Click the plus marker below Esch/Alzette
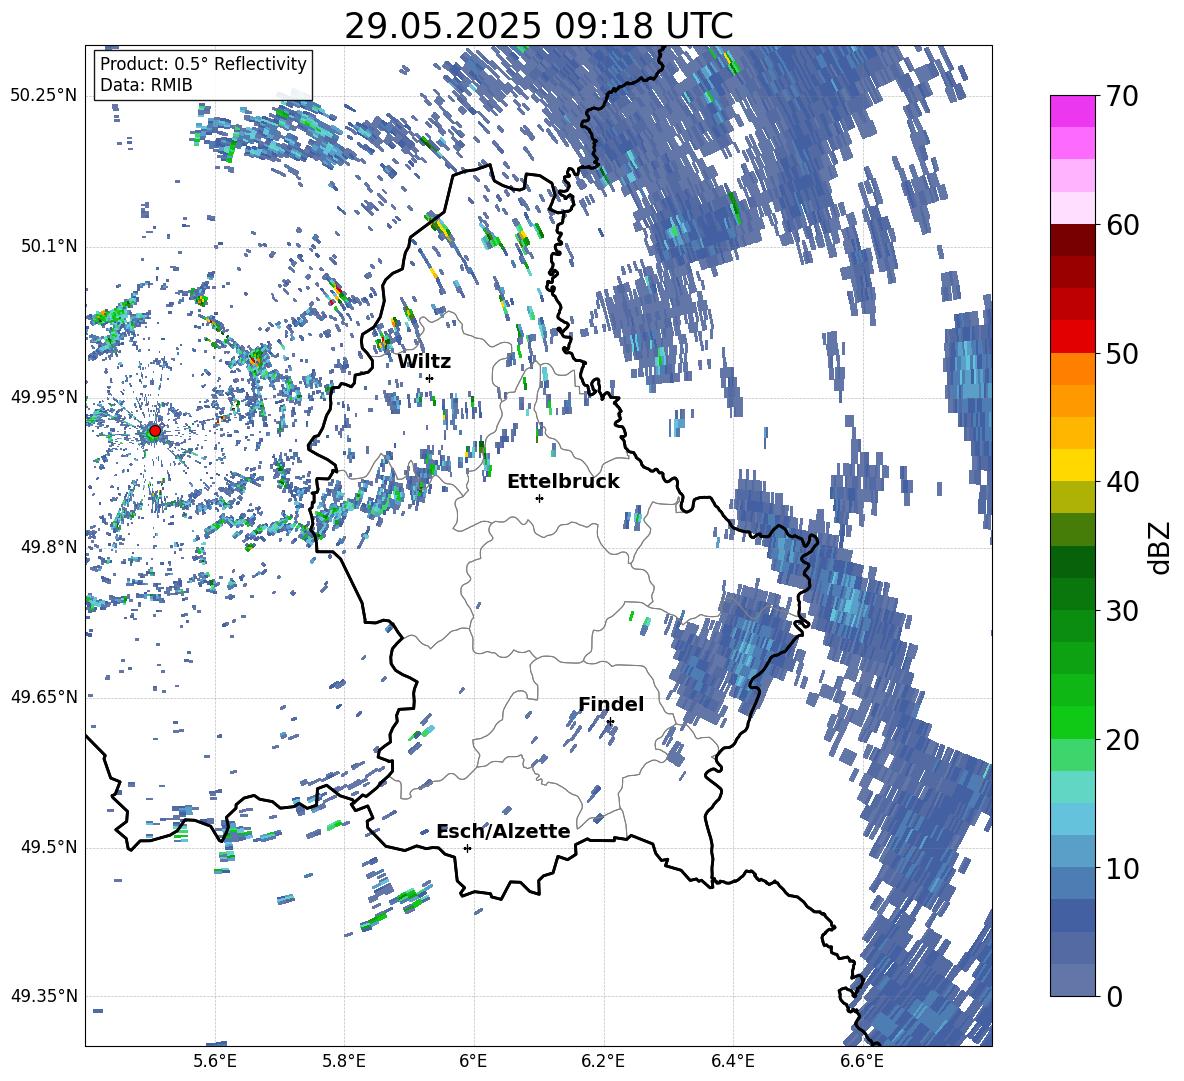1184x1081 pixels. (467, 848)
